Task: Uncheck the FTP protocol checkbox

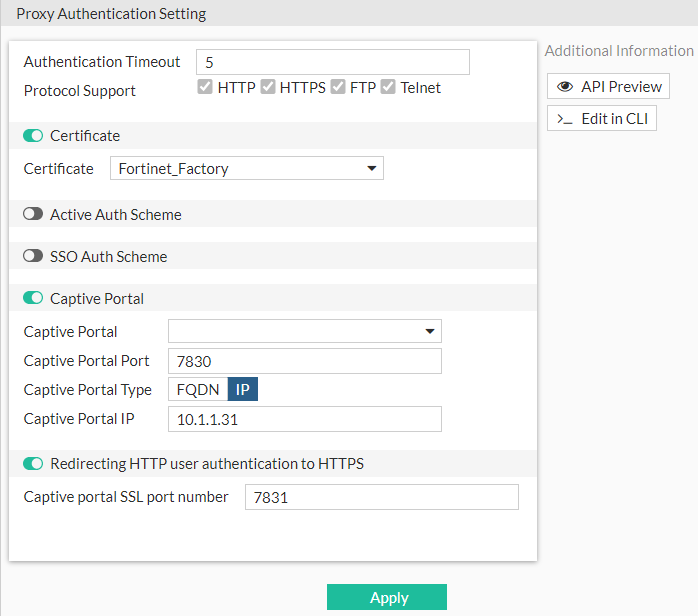Action: tap(338, 87)
